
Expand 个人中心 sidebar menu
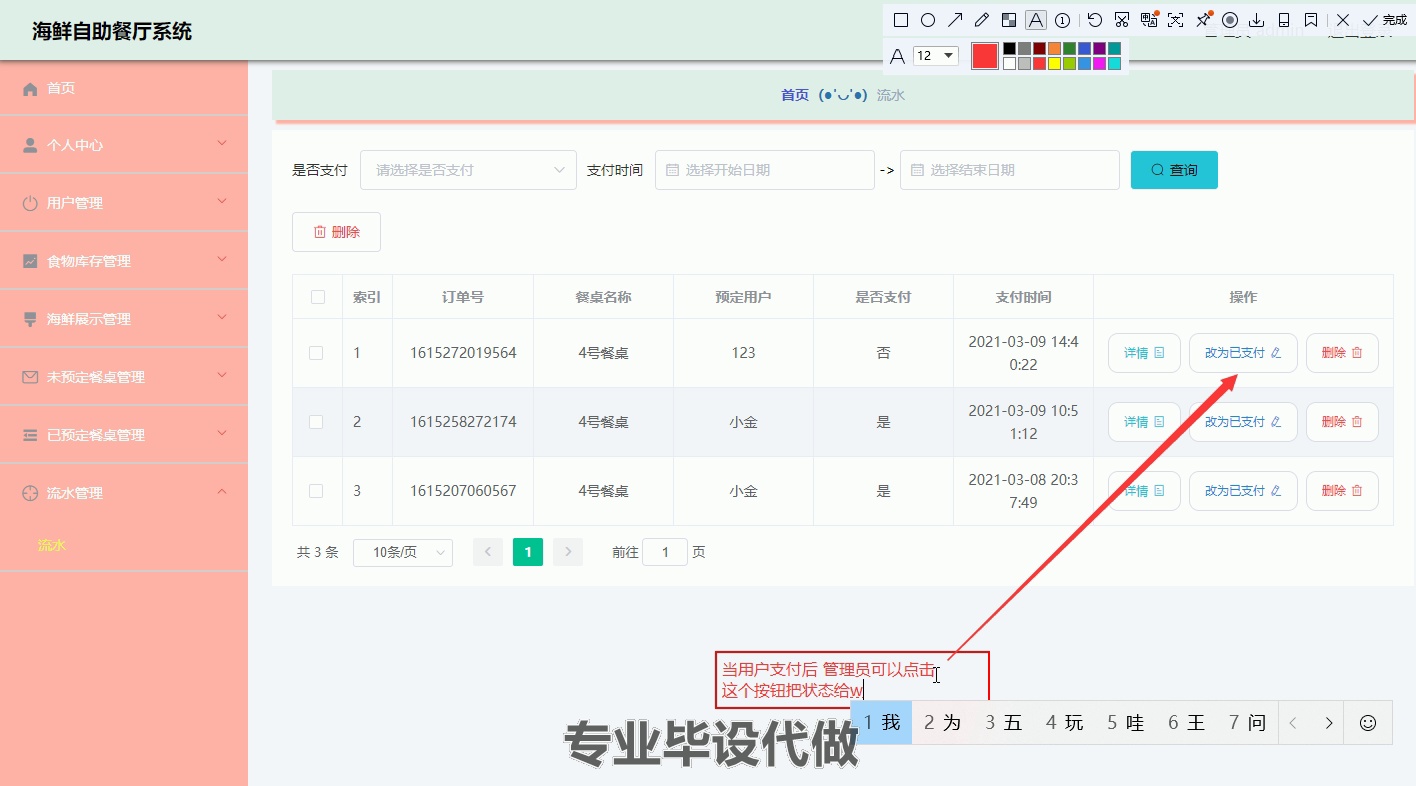point(124,145)
